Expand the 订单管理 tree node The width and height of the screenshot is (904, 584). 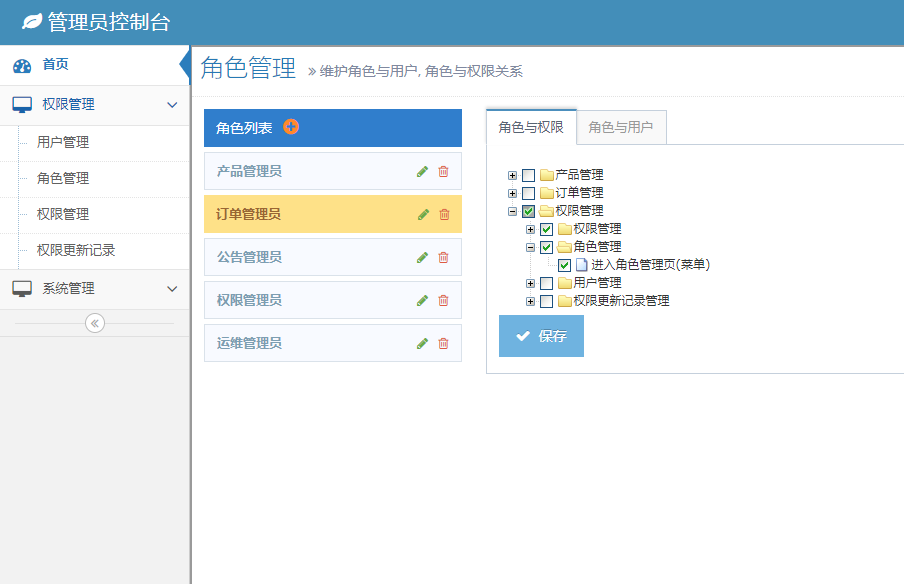pos(512,193)
